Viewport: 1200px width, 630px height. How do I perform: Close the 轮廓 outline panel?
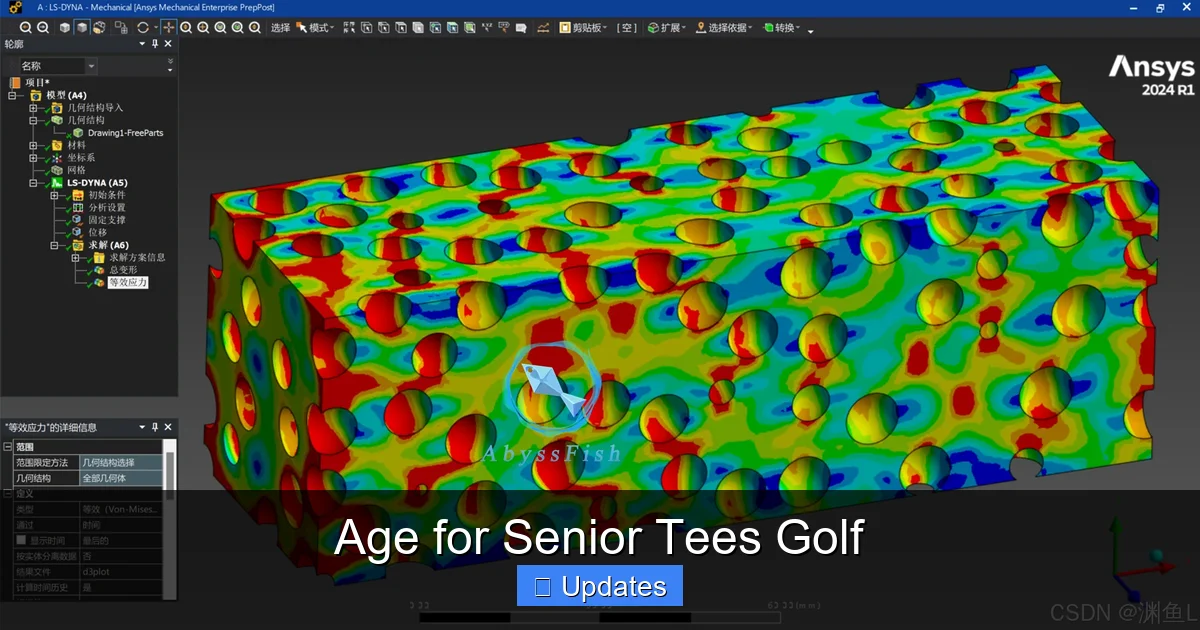[x=168, y=44]
